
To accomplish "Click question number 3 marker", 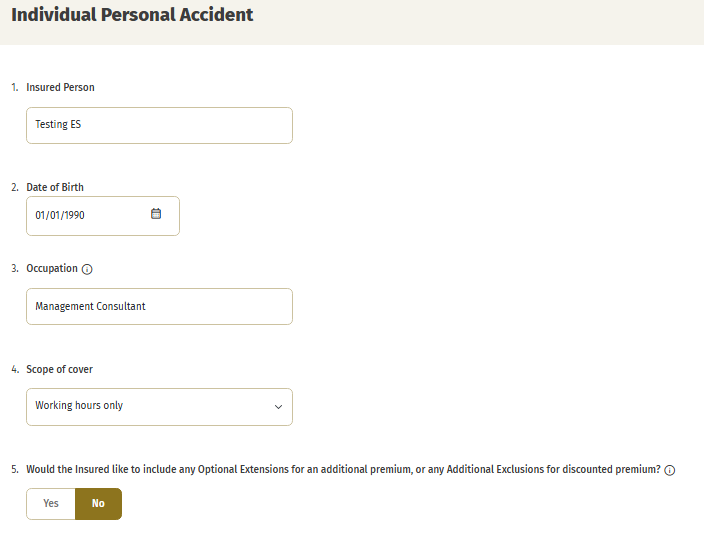I will [x=15, y=268].
